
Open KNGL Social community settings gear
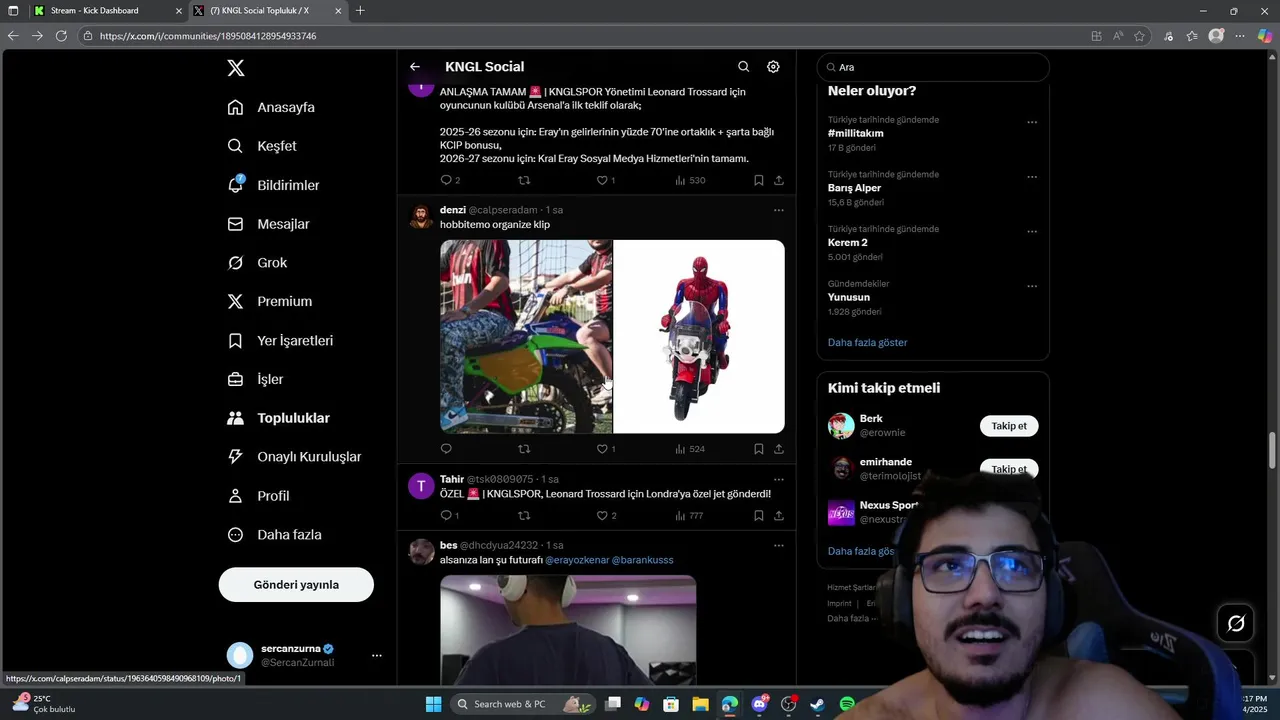[773, 67]
